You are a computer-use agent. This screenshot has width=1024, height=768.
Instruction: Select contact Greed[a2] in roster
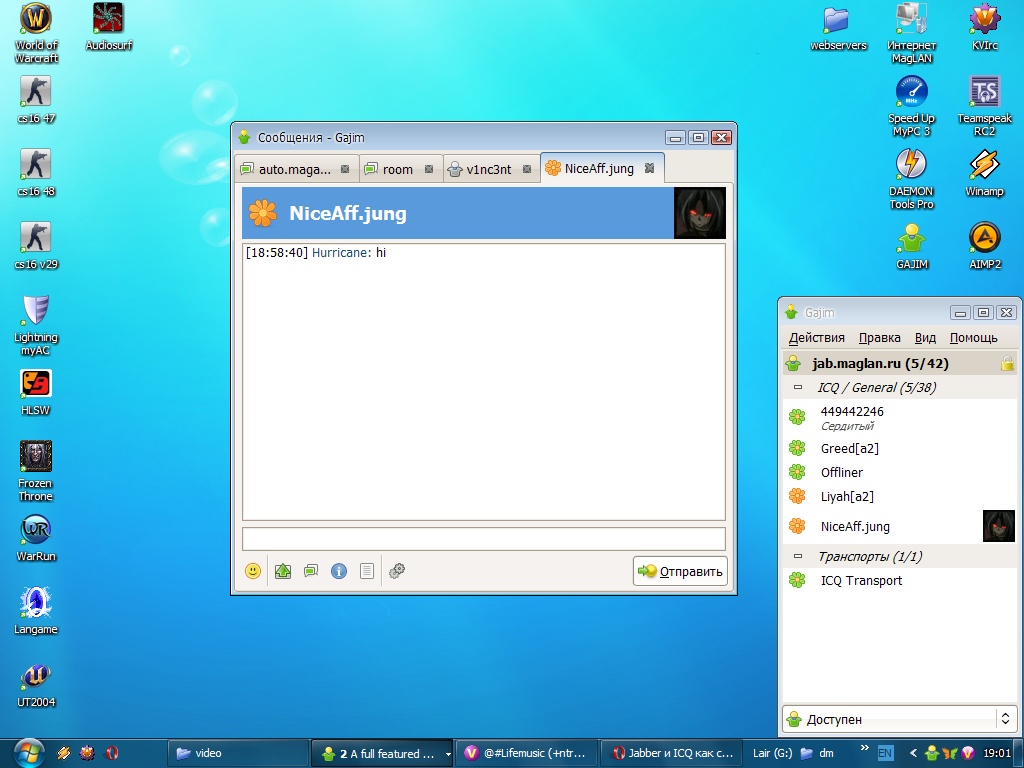click(x=849, y=448)
